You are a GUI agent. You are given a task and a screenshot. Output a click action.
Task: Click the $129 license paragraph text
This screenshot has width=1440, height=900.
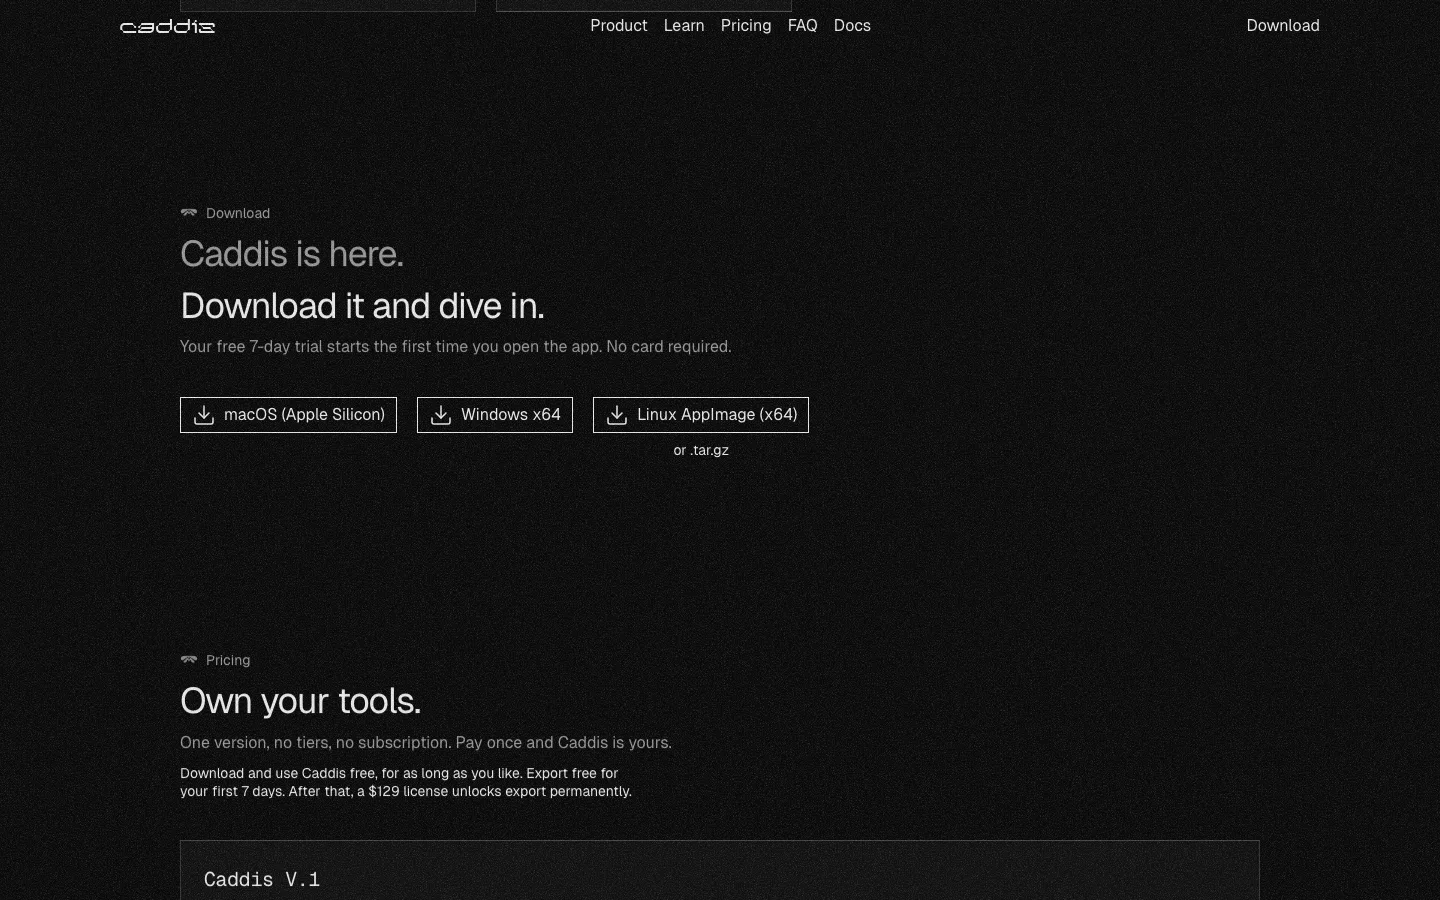[406, 782]
